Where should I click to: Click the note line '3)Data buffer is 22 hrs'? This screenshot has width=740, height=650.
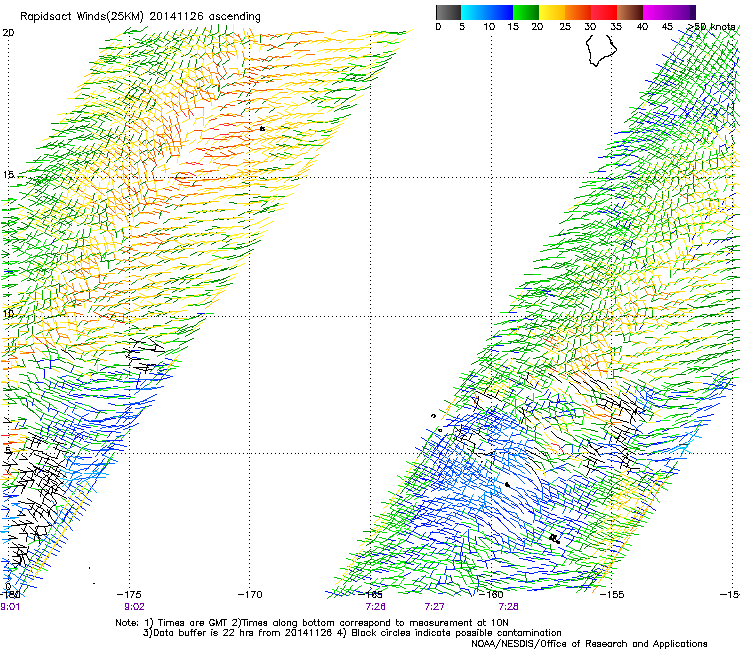pyautogui.click(x=352, y=633)
